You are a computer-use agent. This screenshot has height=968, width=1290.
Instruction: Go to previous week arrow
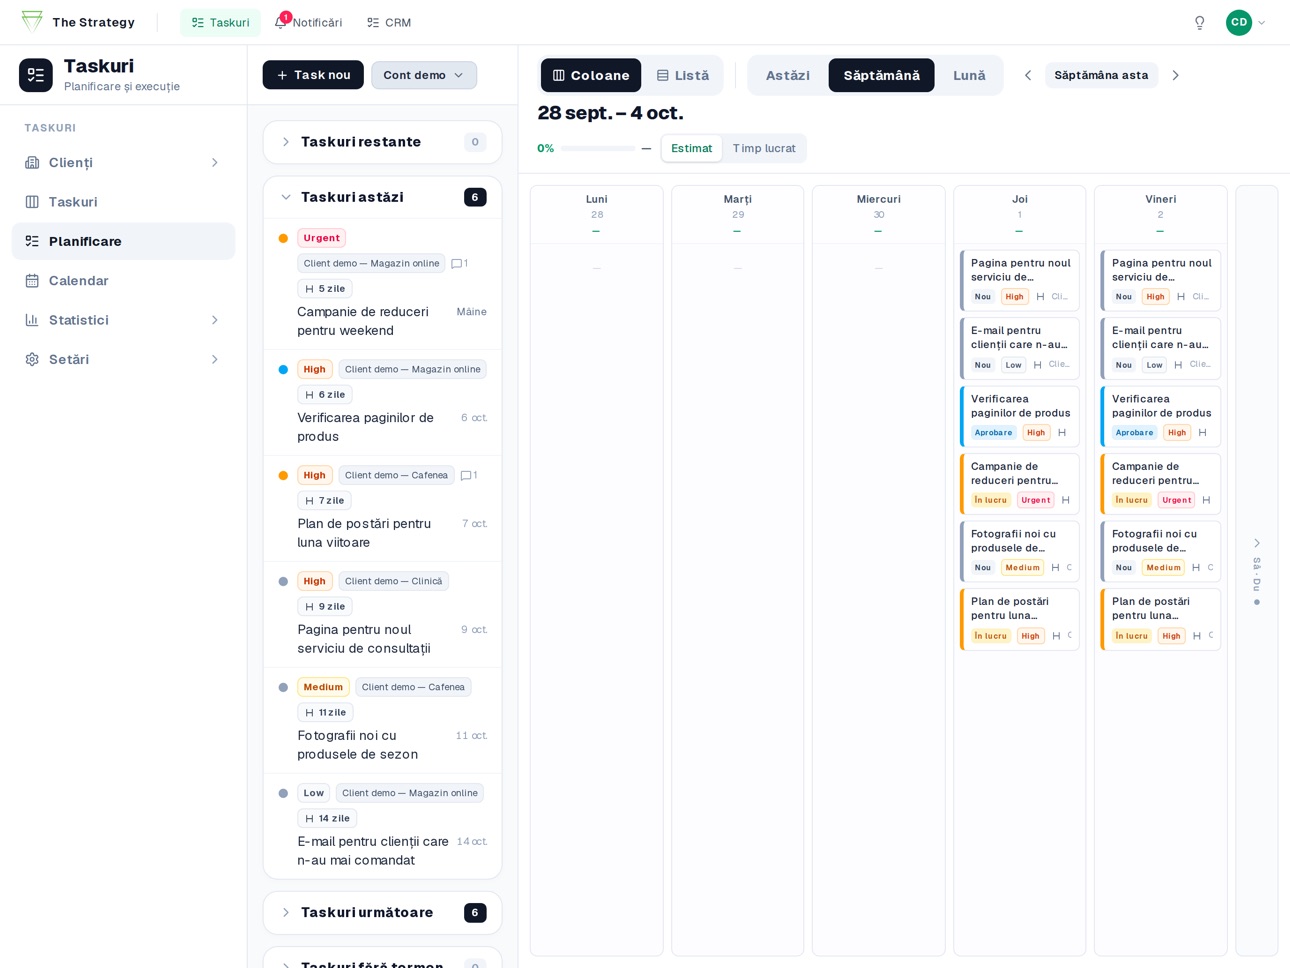pyautogui.click(x=1027, y=75)
